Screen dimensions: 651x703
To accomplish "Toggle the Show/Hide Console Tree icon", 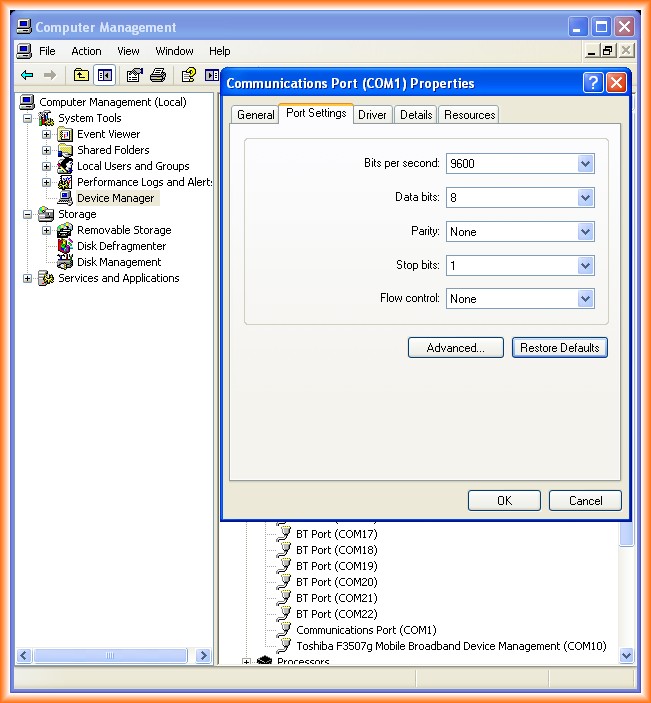I will pyautogui.click(x=105, y=75).
